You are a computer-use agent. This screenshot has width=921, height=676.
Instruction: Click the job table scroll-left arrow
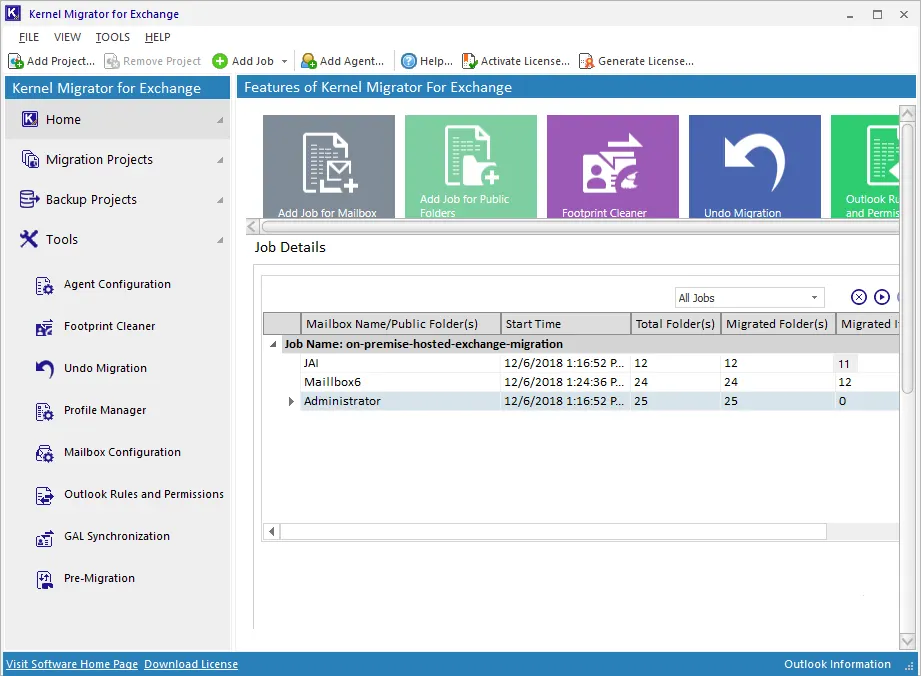point(271,532)
